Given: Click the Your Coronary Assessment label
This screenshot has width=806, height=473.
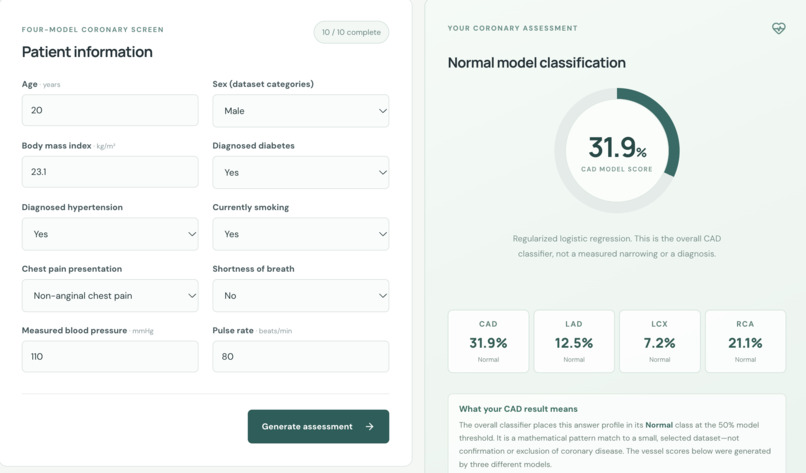Looking at the screenshot, I should click(x=512, y=28).
